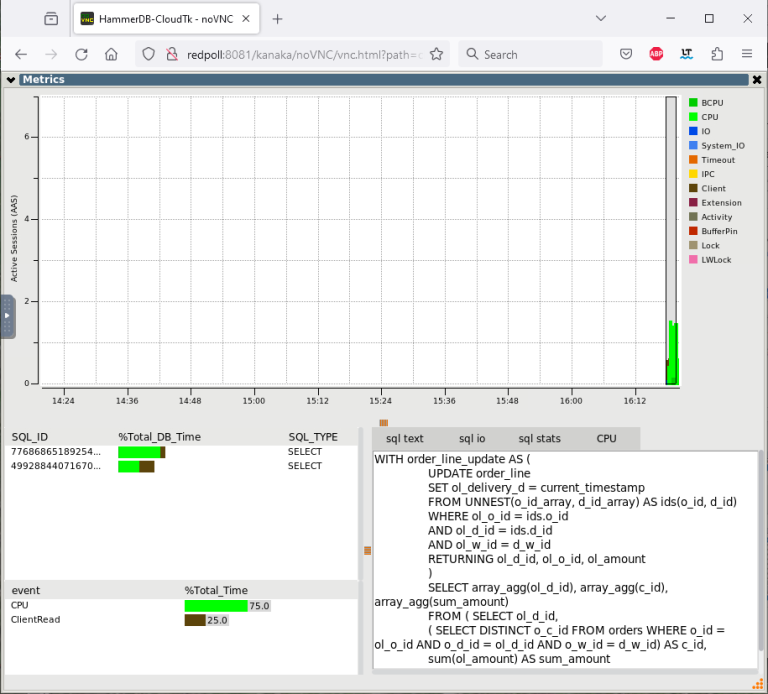The height and width of the screenshot is (694, 768).
Task: Click the back navigation arrow
Action: click(x=21, y=54)
